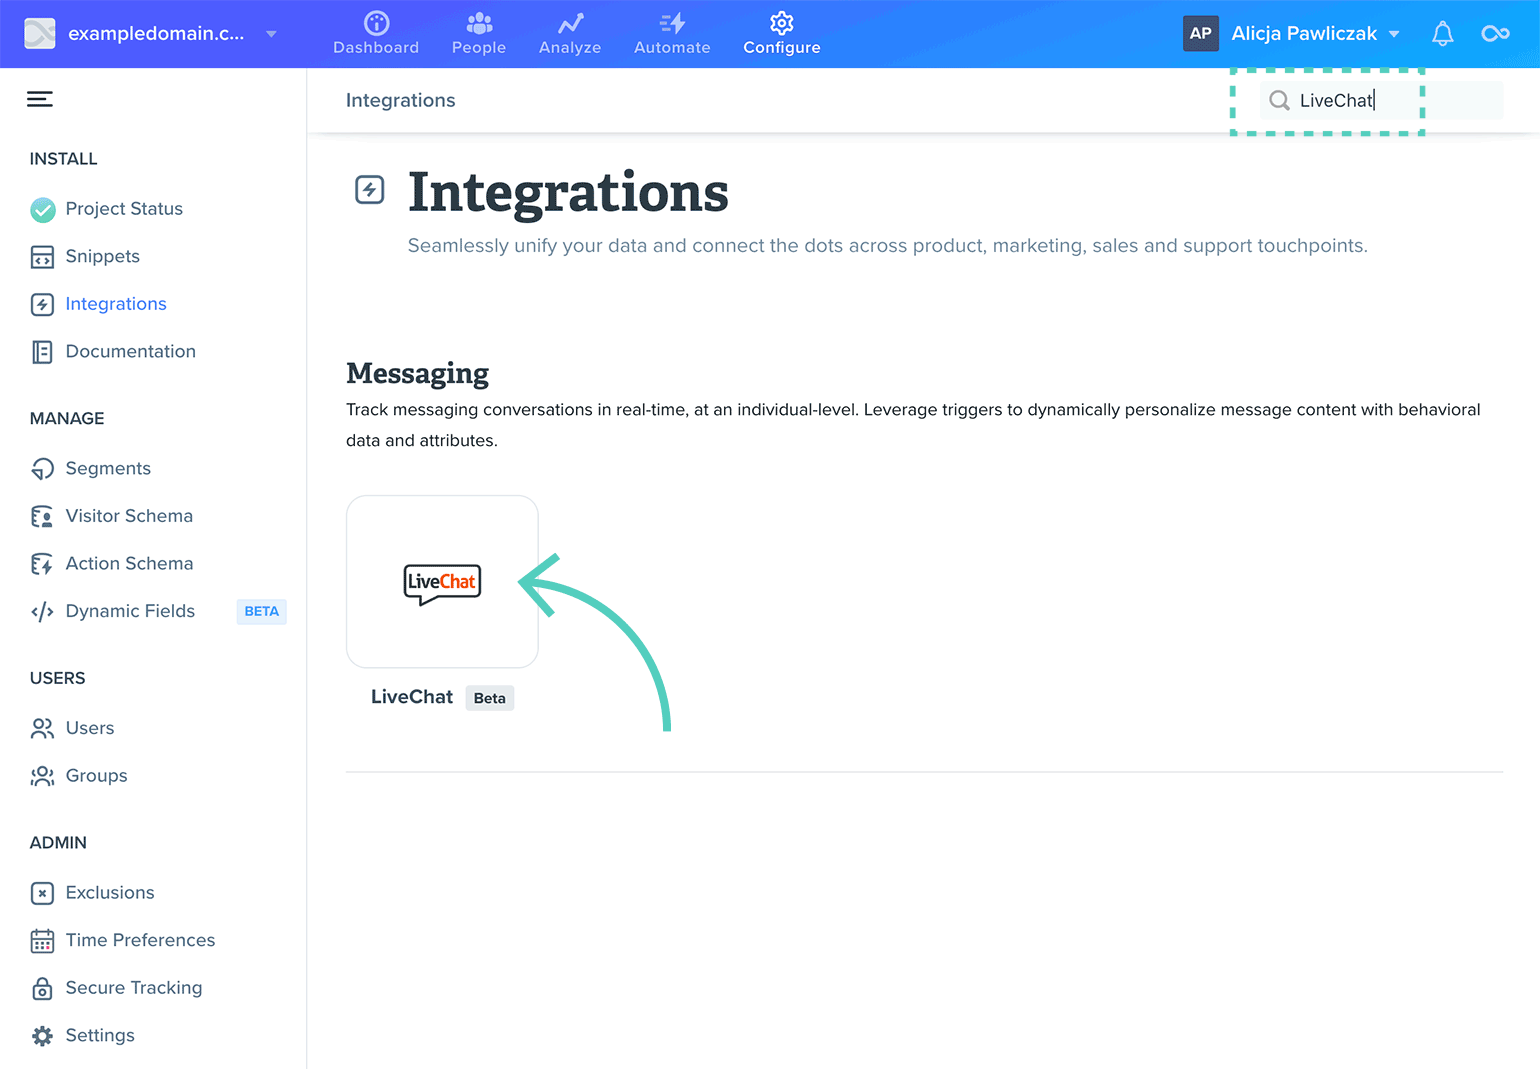The height and width of the screenshot is (1069, 1540).
Task: Open the Automate lightning icon
Action: pyautogui.click(x=672, y=22)
